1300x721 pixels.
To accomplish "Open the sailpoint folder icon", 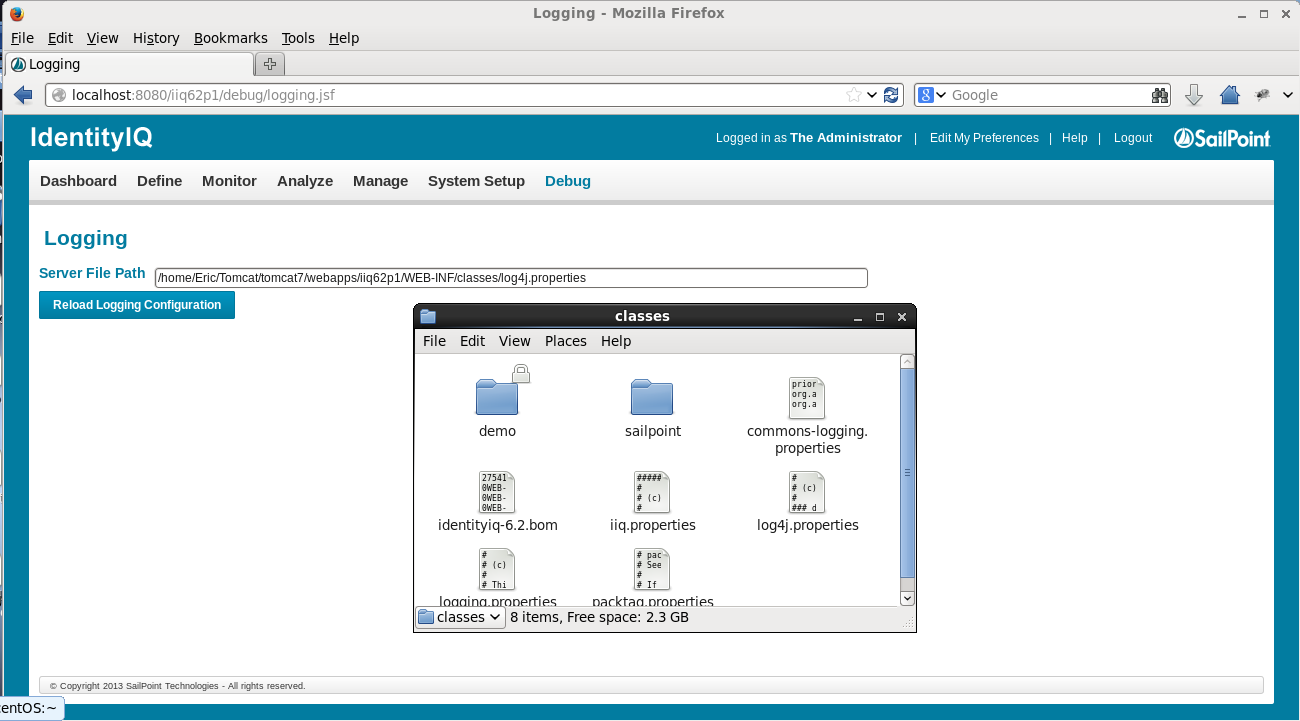I will 652,397.
